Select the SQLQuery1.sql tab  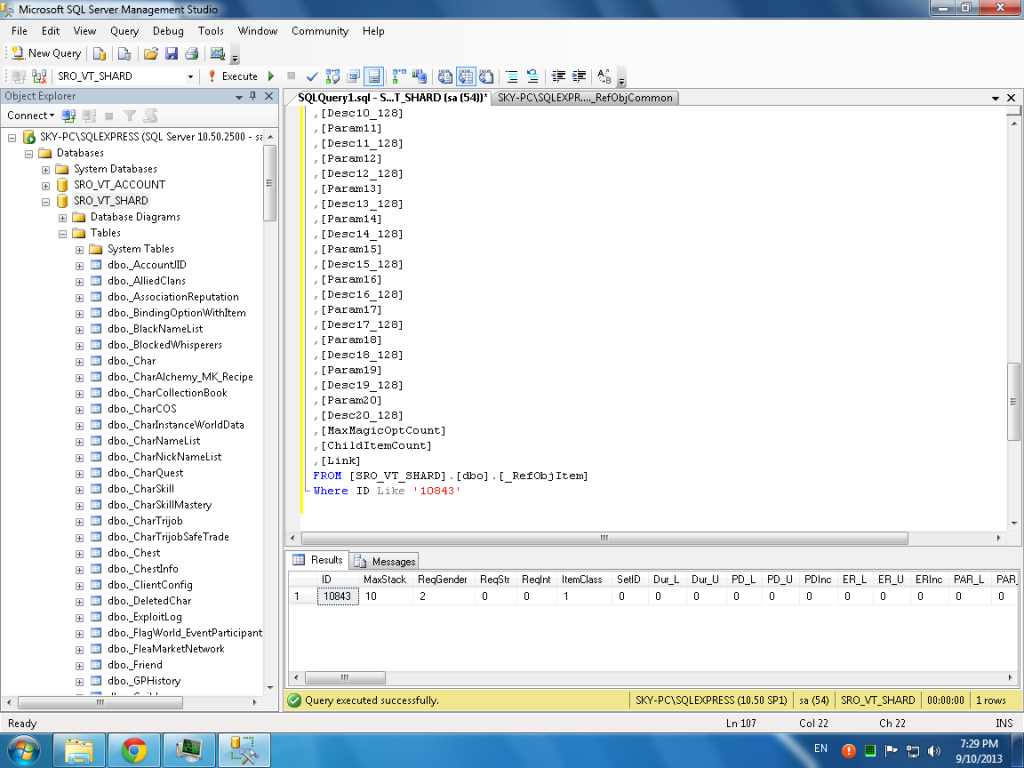392,98
